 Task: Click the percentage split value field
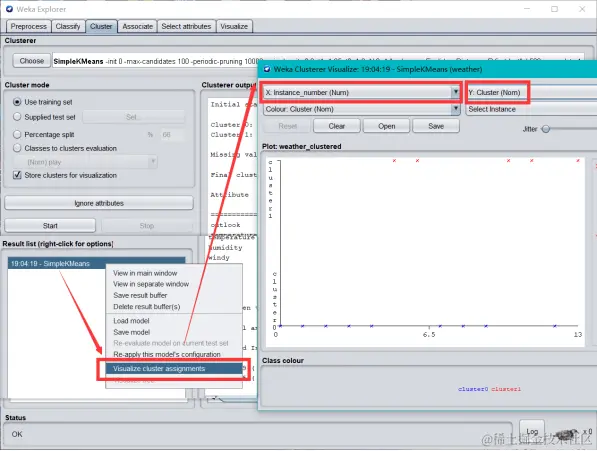[x=172, y=135]
